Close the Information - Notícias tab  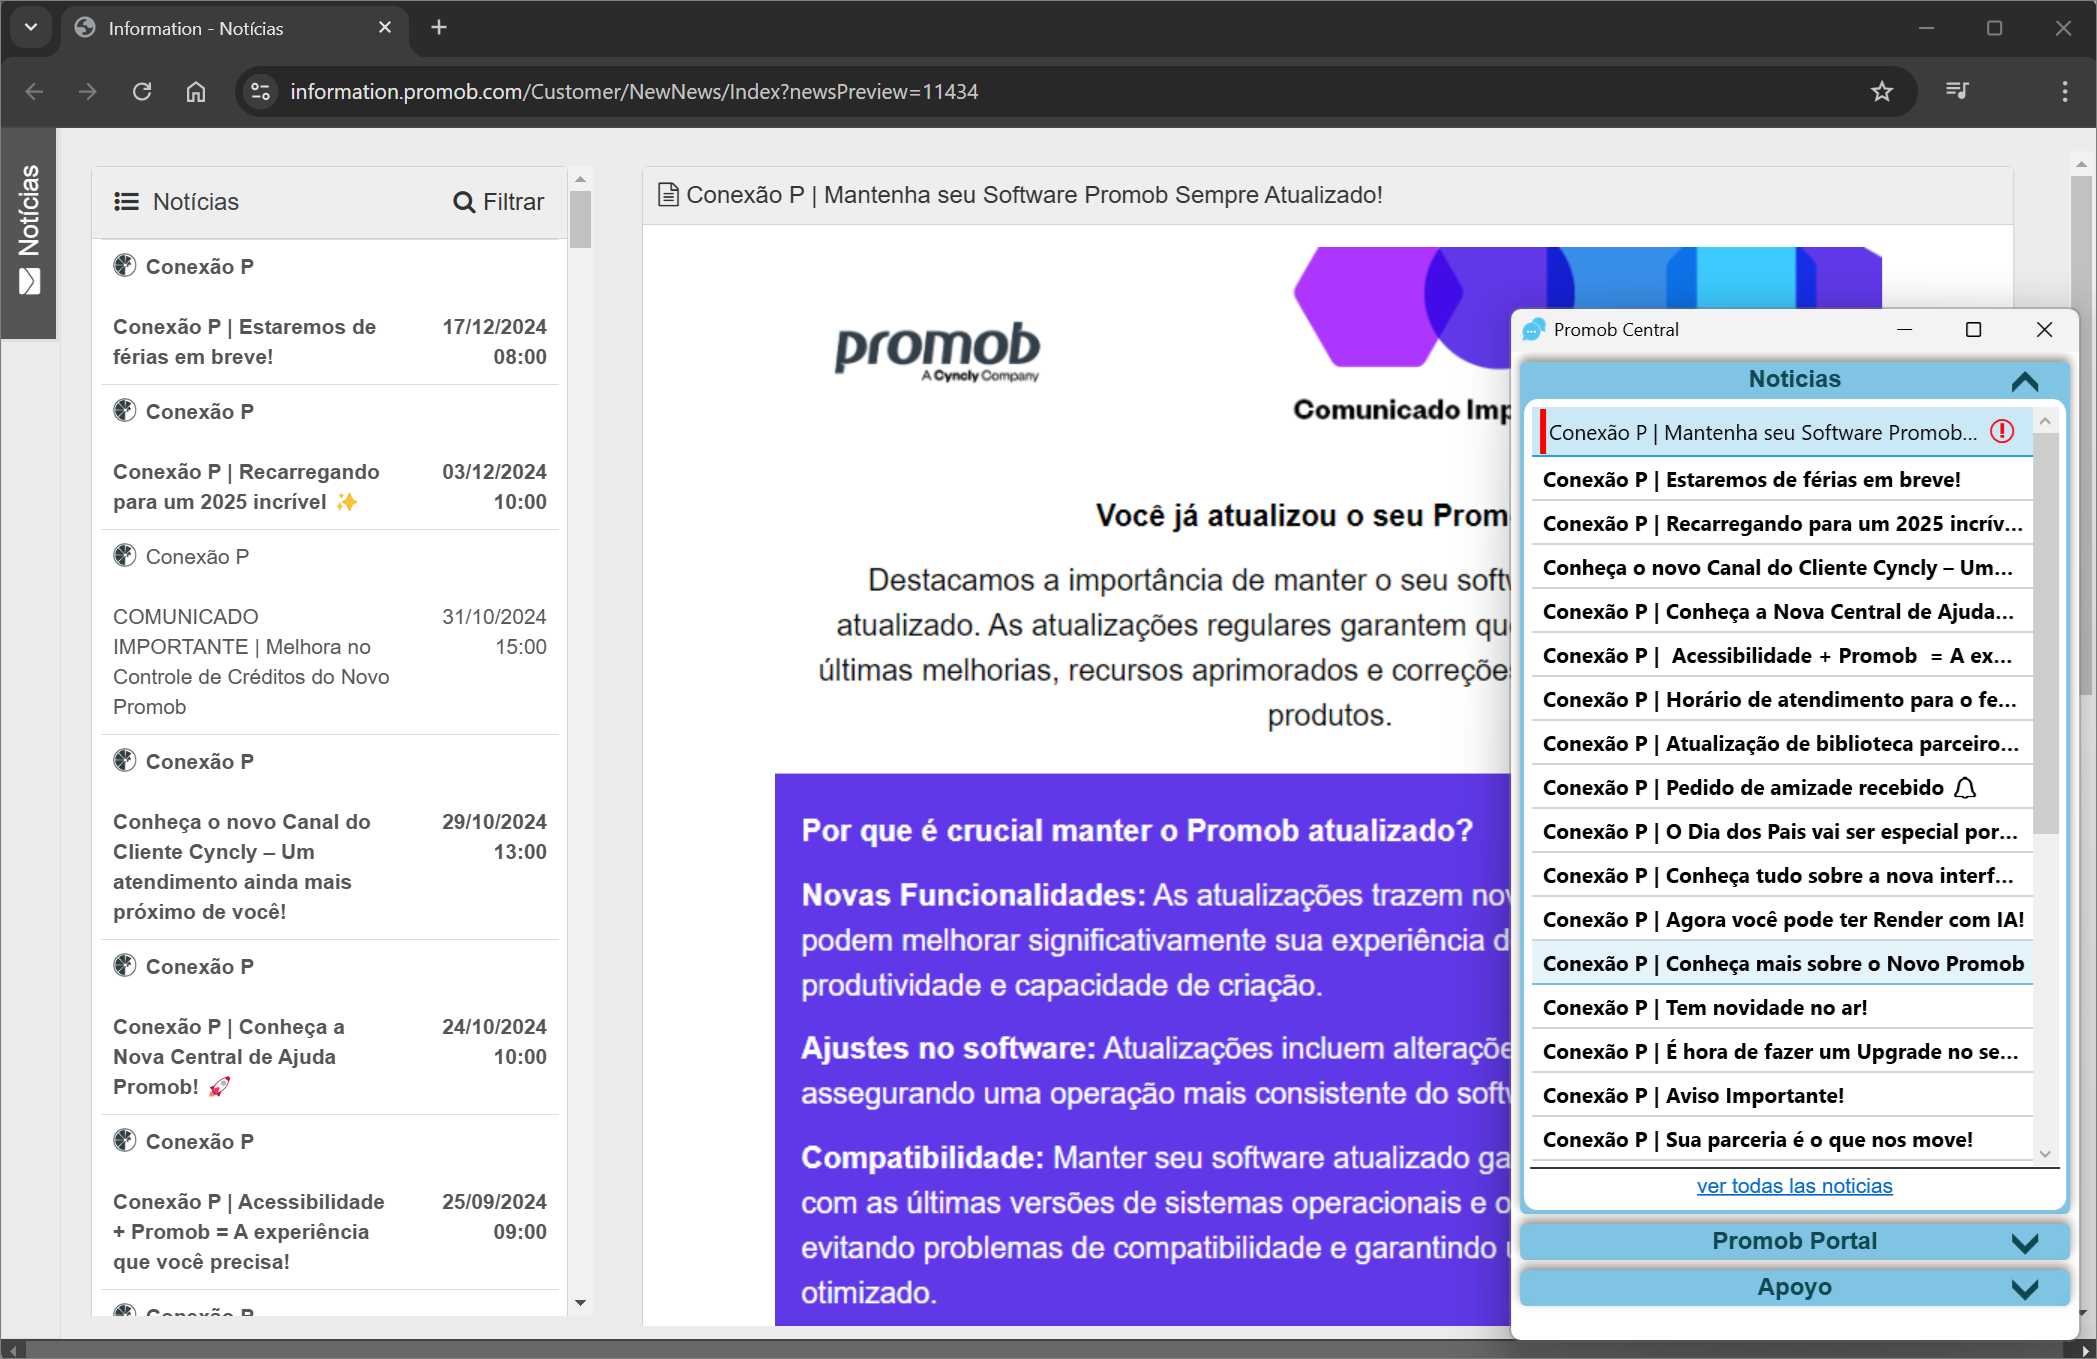click(x=385, y=28)
